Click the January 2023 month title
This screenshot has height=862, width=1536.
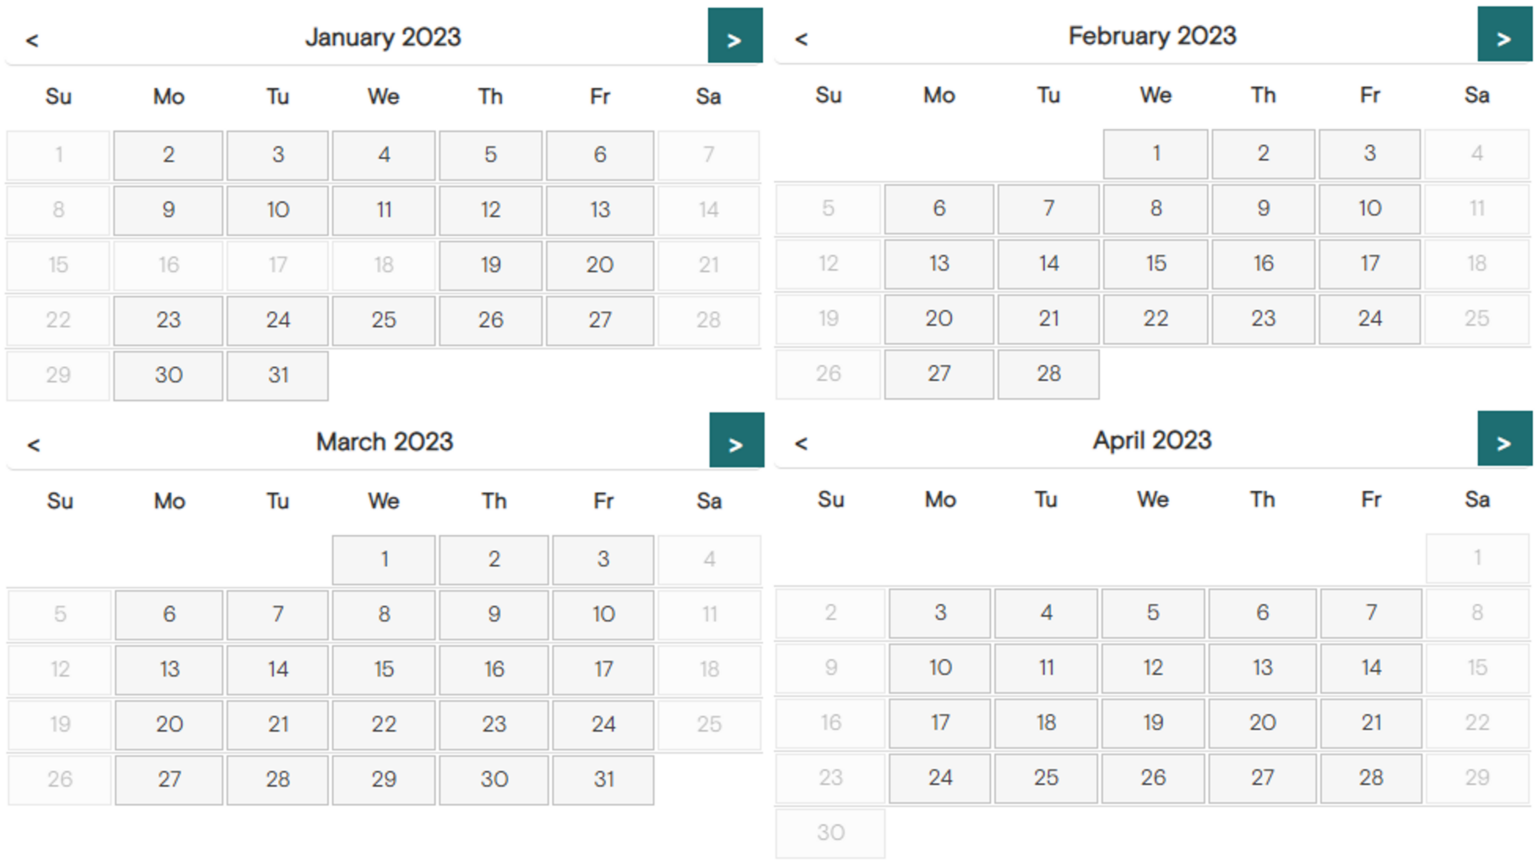pos(384,37)
